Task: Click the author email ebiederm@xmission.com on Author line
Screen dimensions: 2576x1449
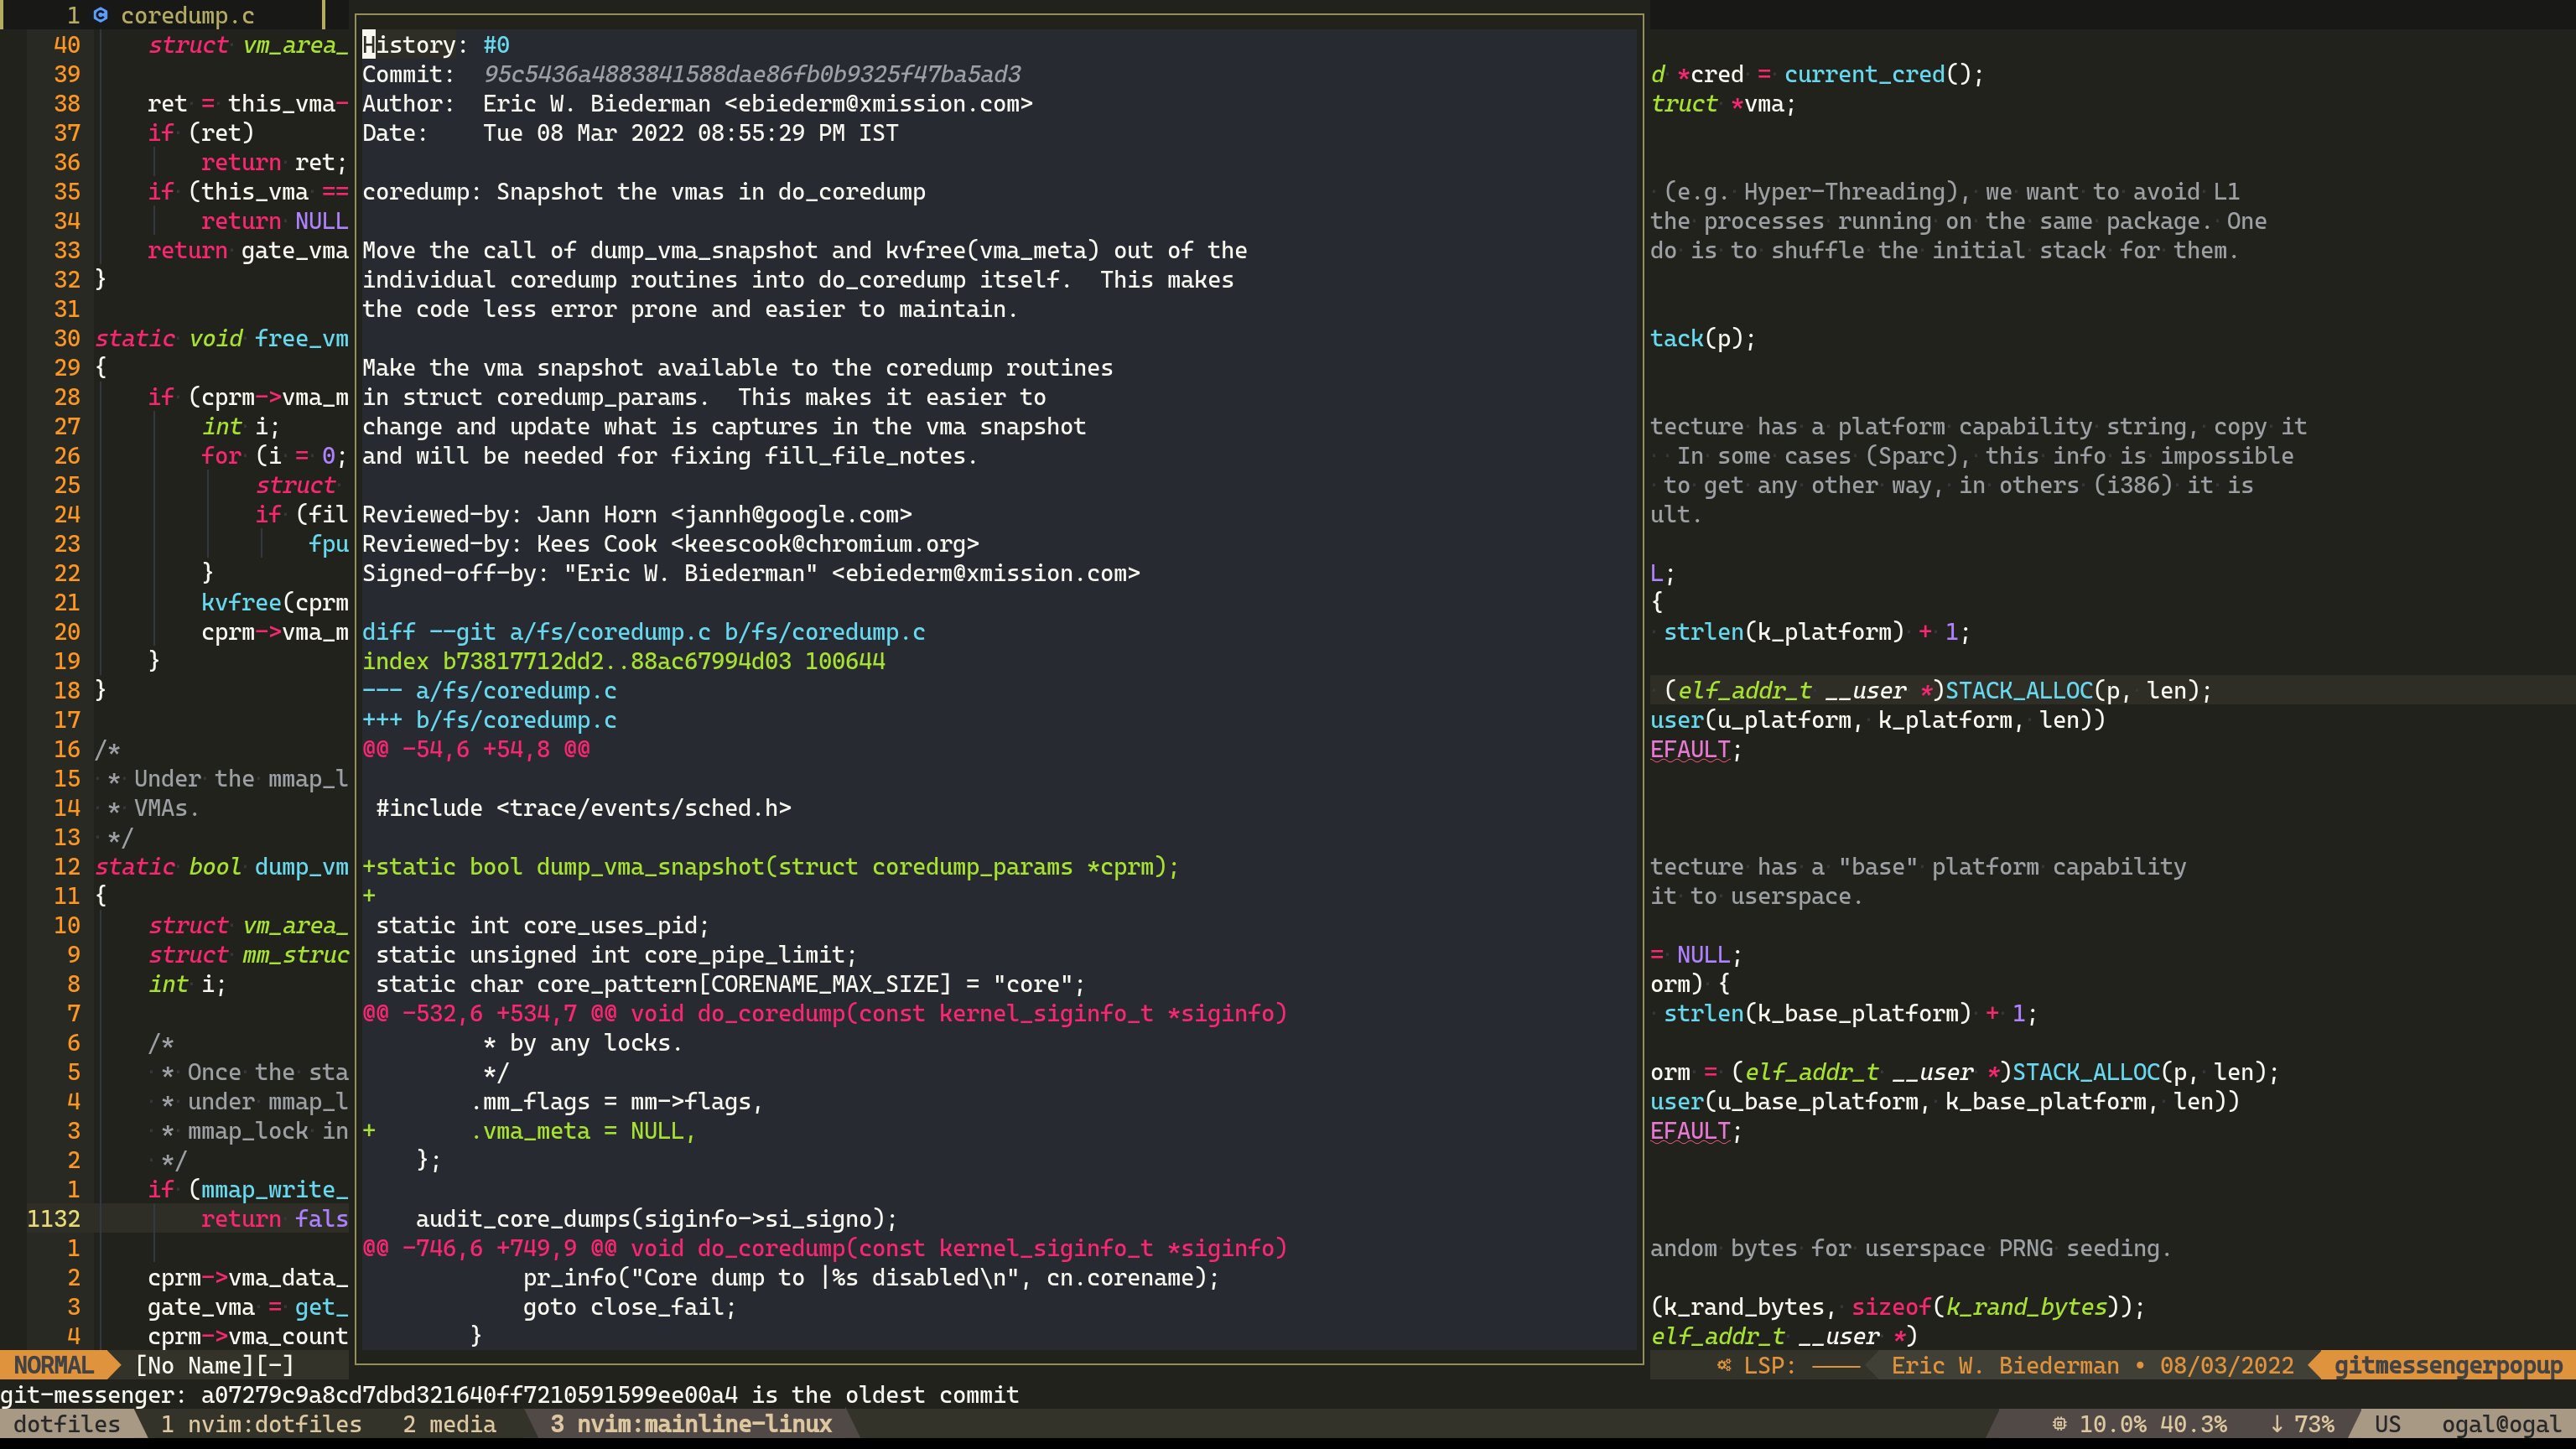Action: tap(877, 103)
